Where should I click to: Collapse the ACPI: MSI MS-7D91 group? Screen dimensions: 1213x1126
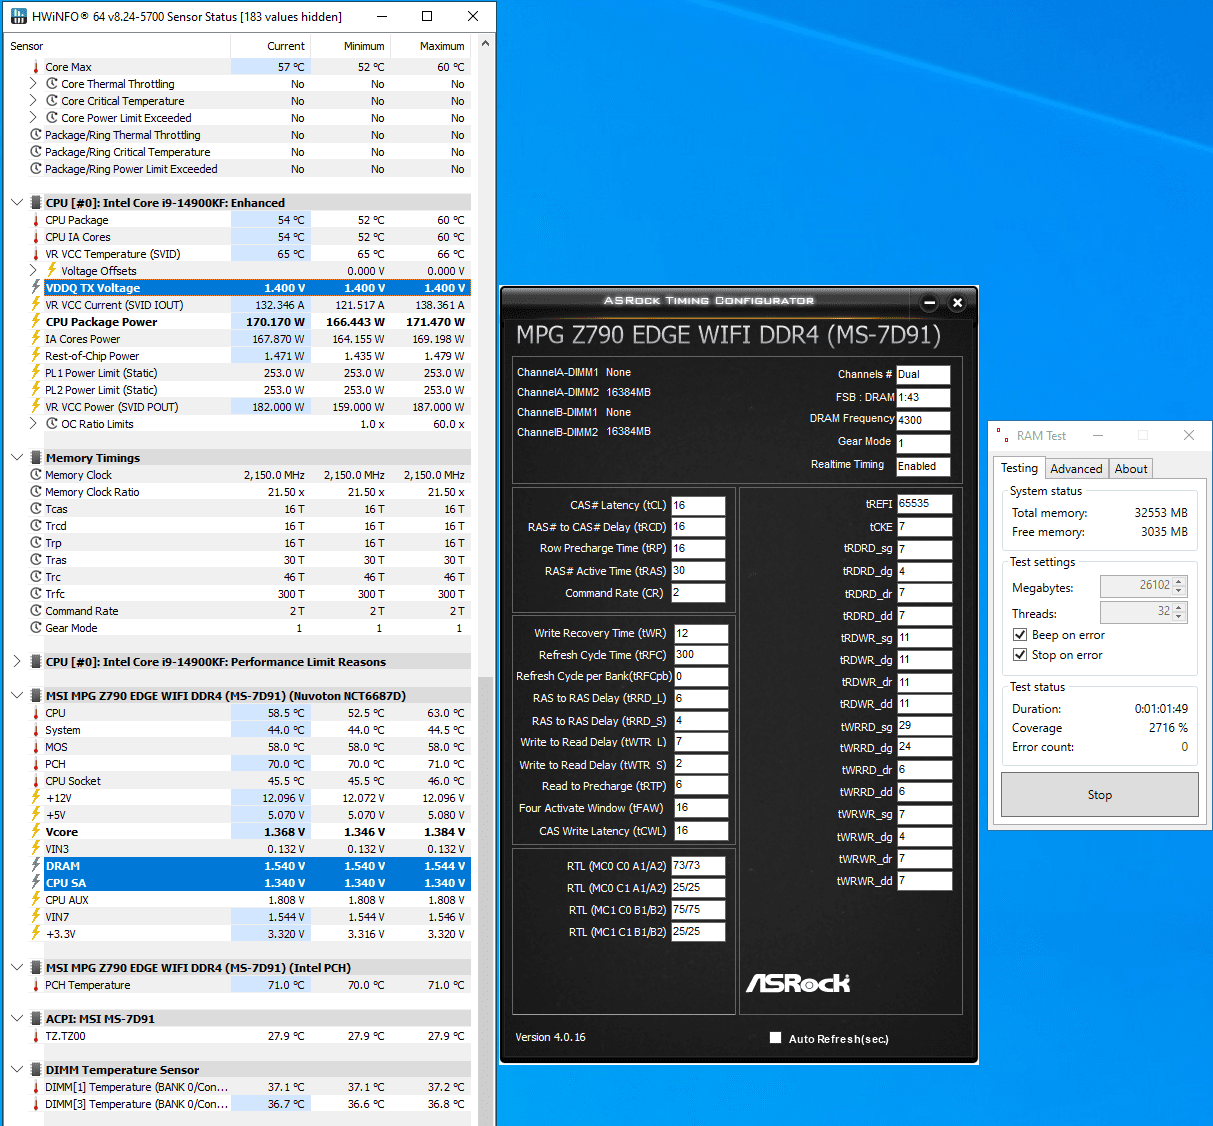point(16,1018)
